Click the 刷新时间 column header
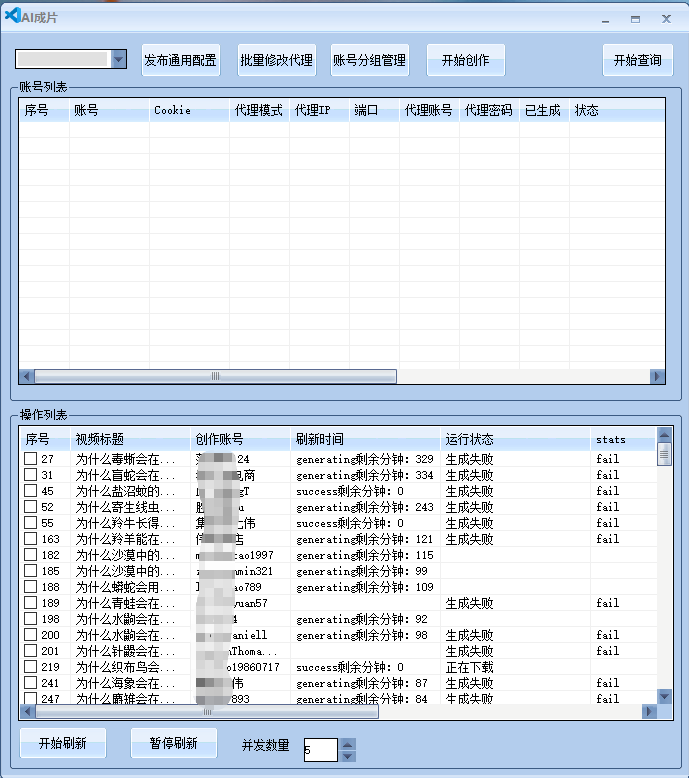This screenshot has width=689, height=778. [x=365, y=439]
